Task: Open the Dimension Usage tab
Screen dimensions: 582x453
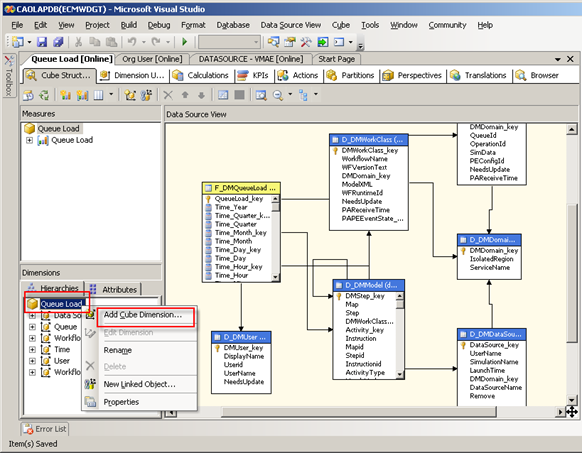Action: point(133,75)
